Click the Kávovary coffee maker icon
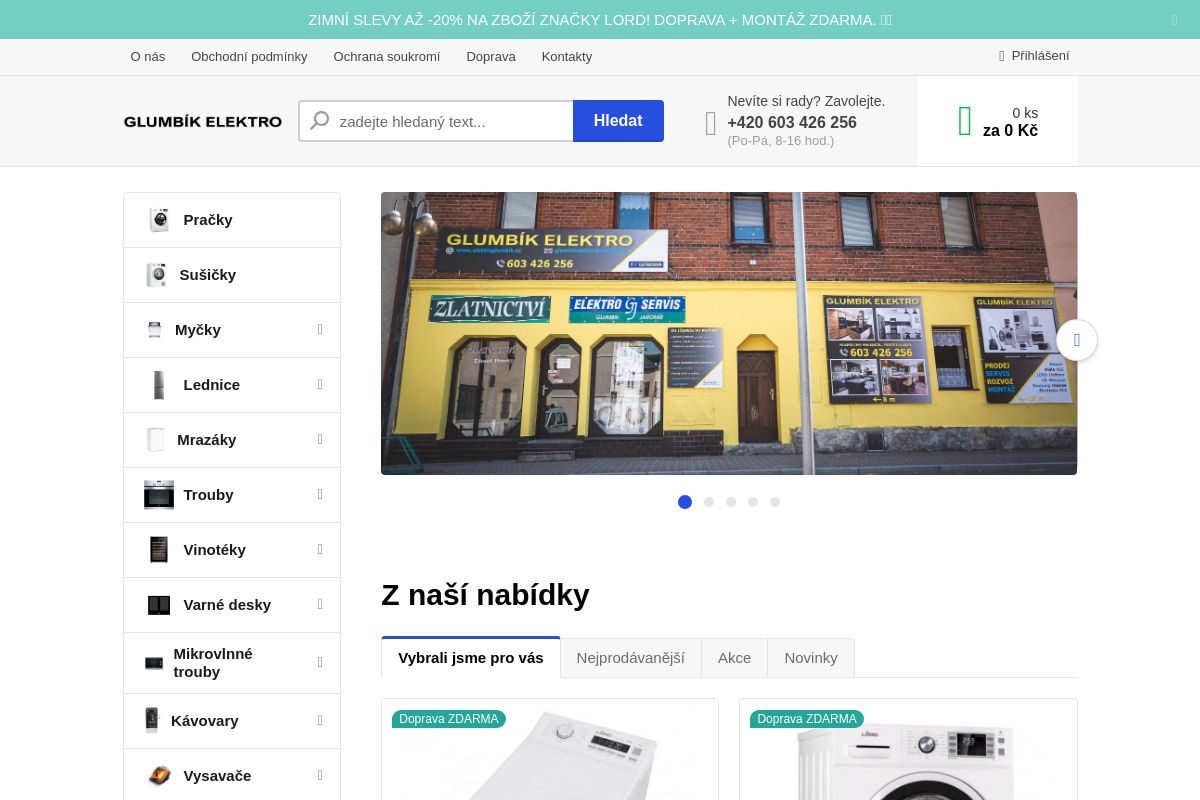The width and height of the screenshot is (1200, 800). (x=152, y=720)
